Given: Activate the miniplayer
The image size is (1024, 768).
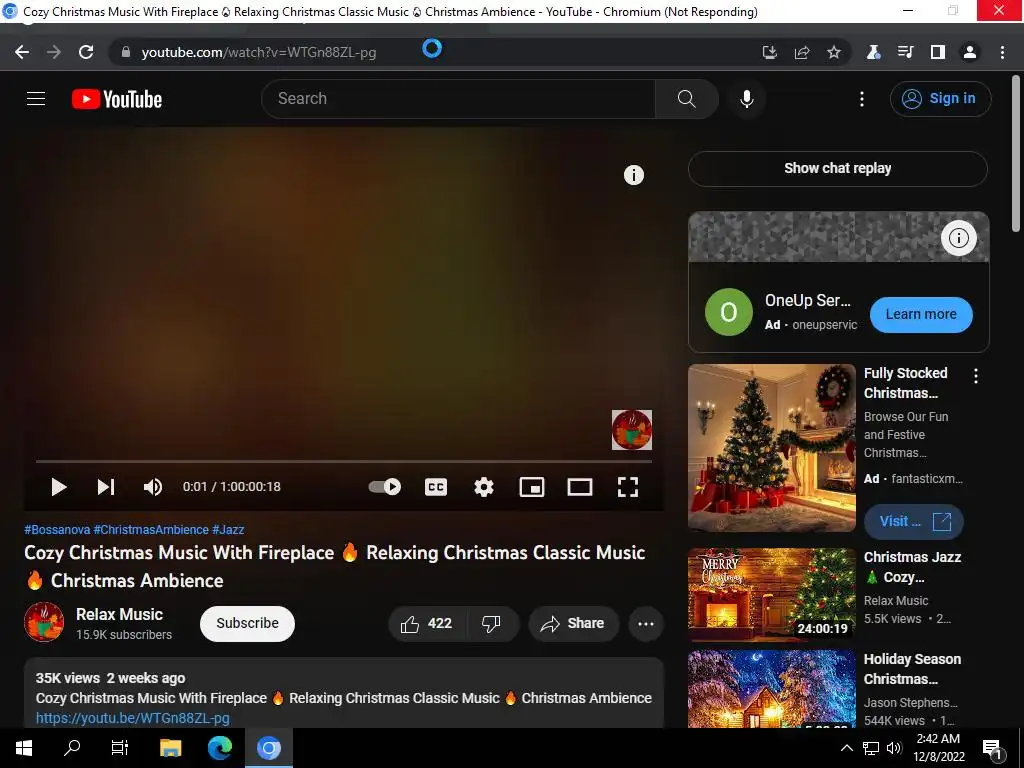Looking at the screenshot, I should [532, 487].
